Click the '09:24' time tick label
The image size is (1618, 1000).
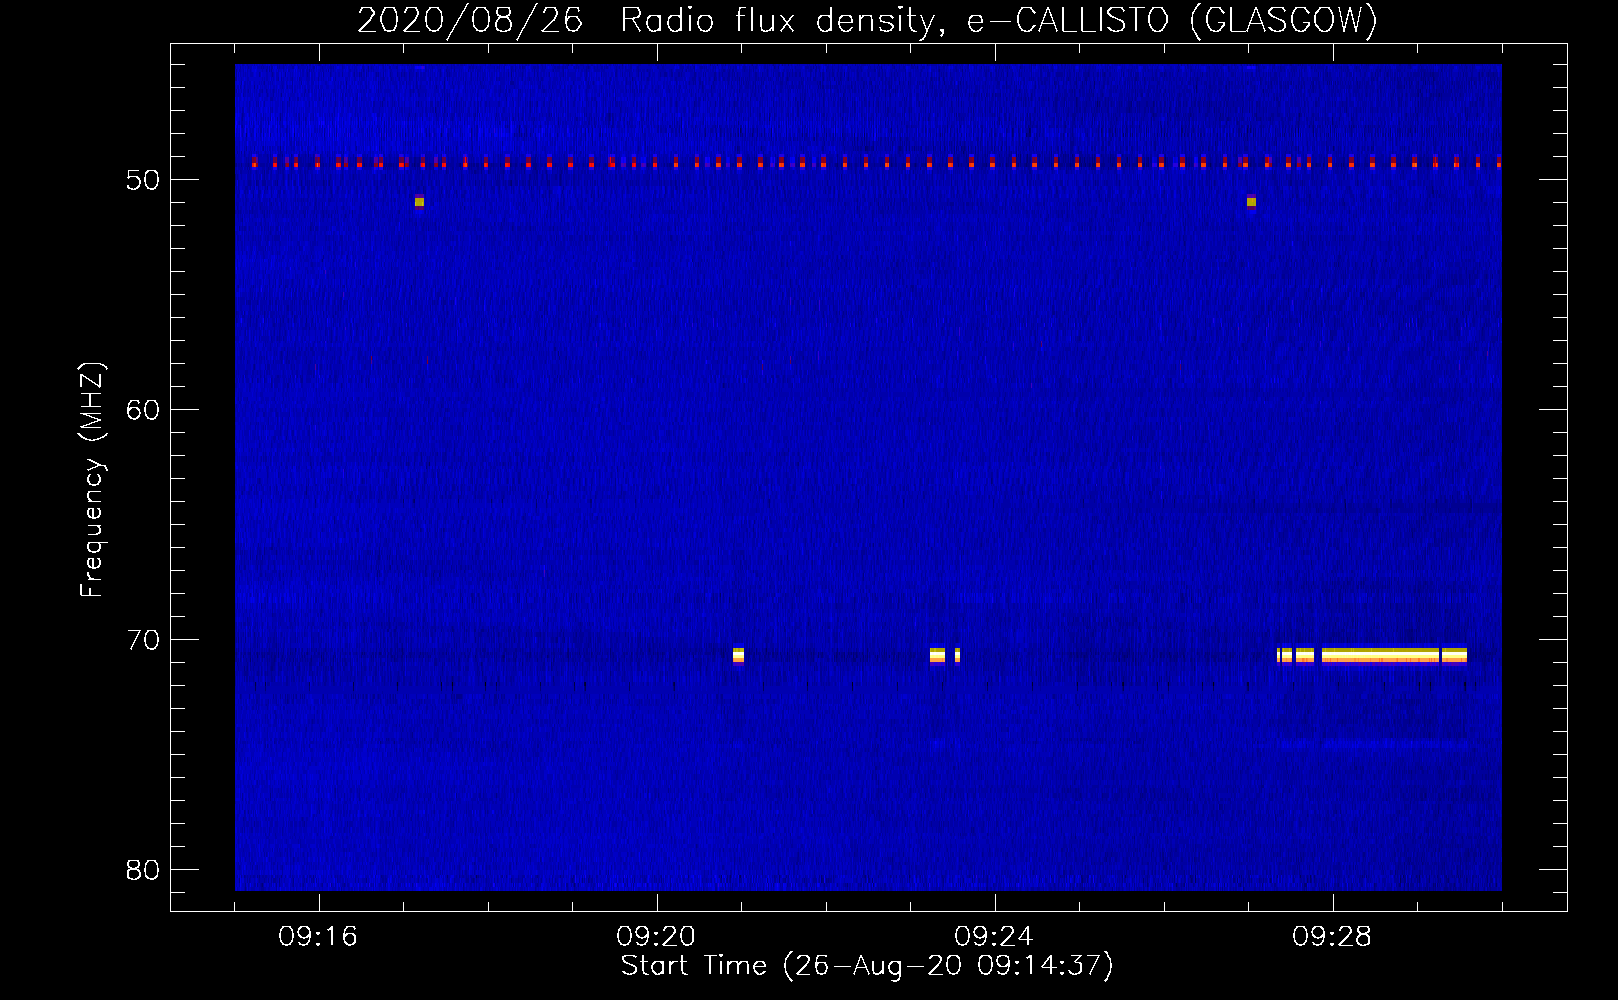pos(994,937)
